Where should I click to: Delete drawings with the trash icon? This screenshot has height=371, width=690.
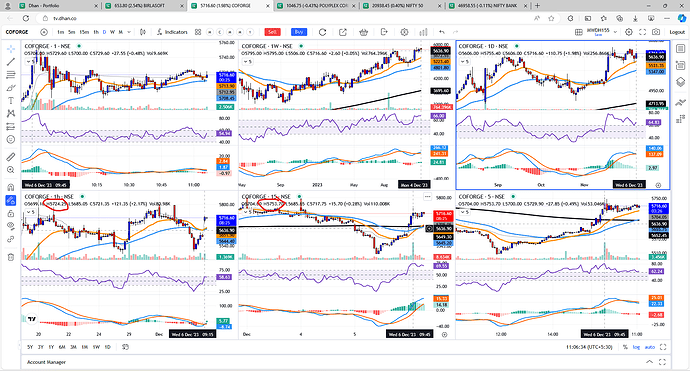11,257
